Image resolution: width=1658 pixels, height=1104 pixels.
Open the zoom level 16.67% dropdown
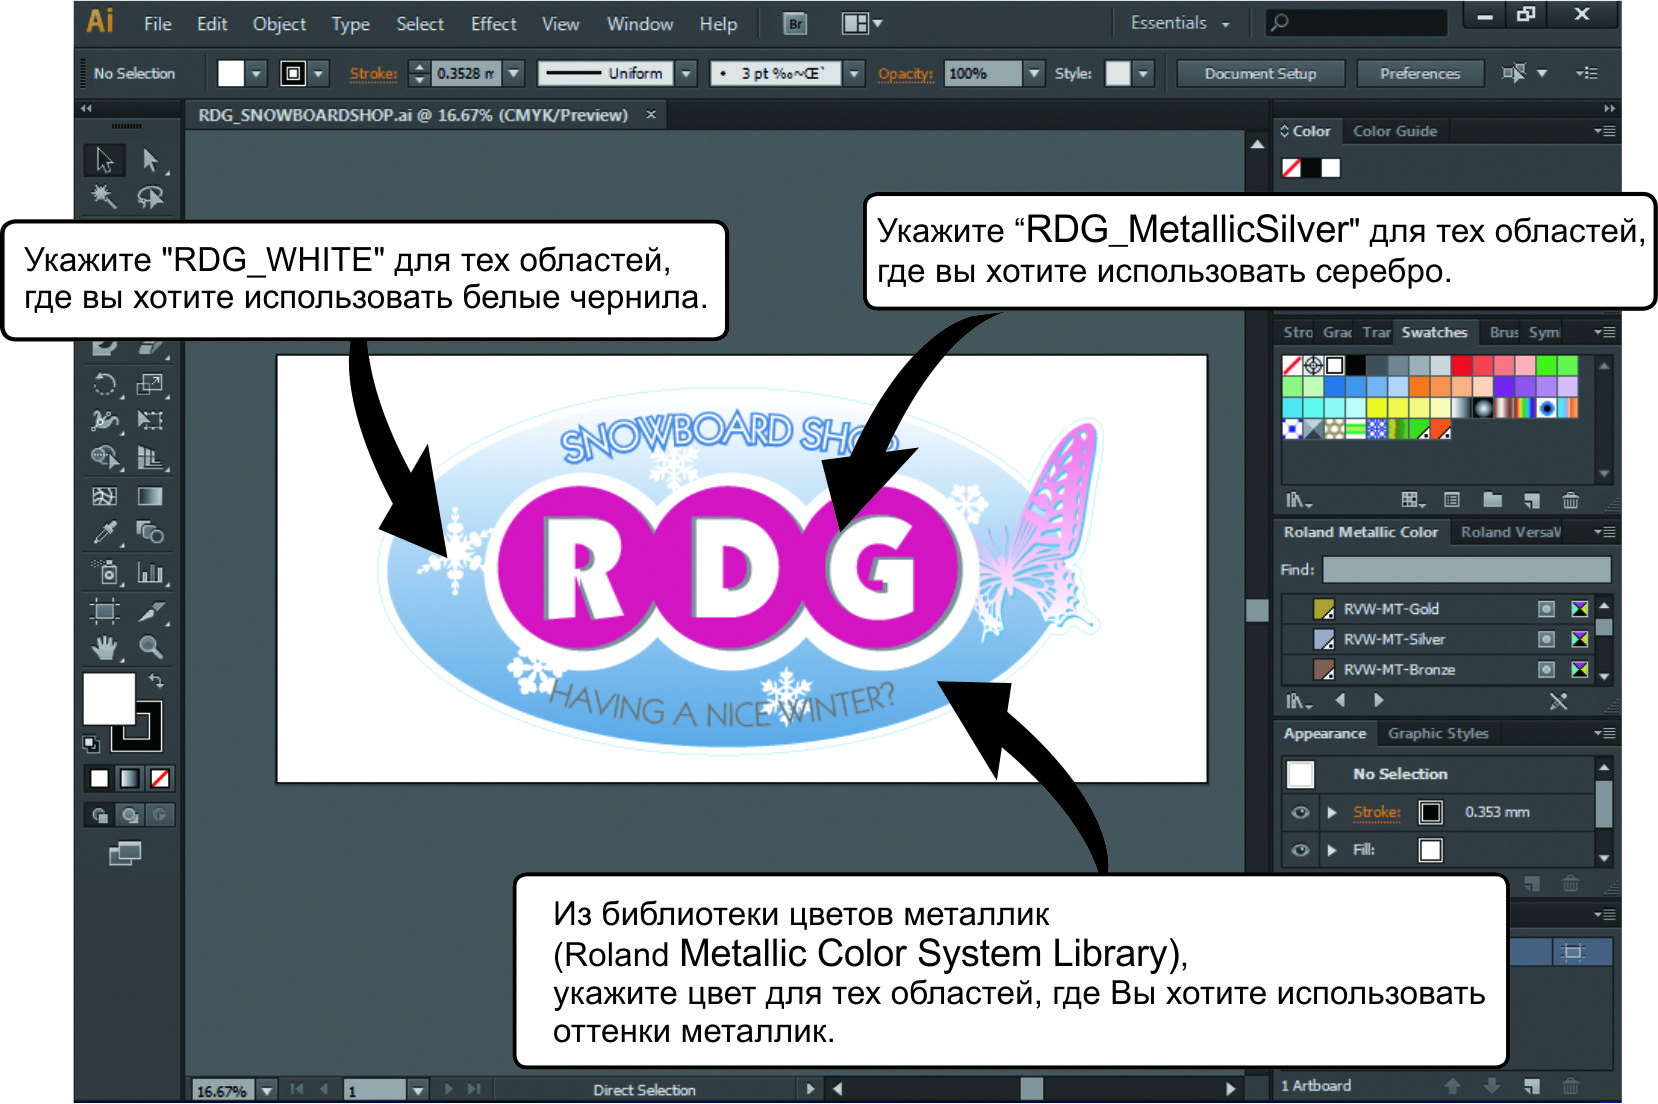pyautogui.click(x=267, y=1090)
